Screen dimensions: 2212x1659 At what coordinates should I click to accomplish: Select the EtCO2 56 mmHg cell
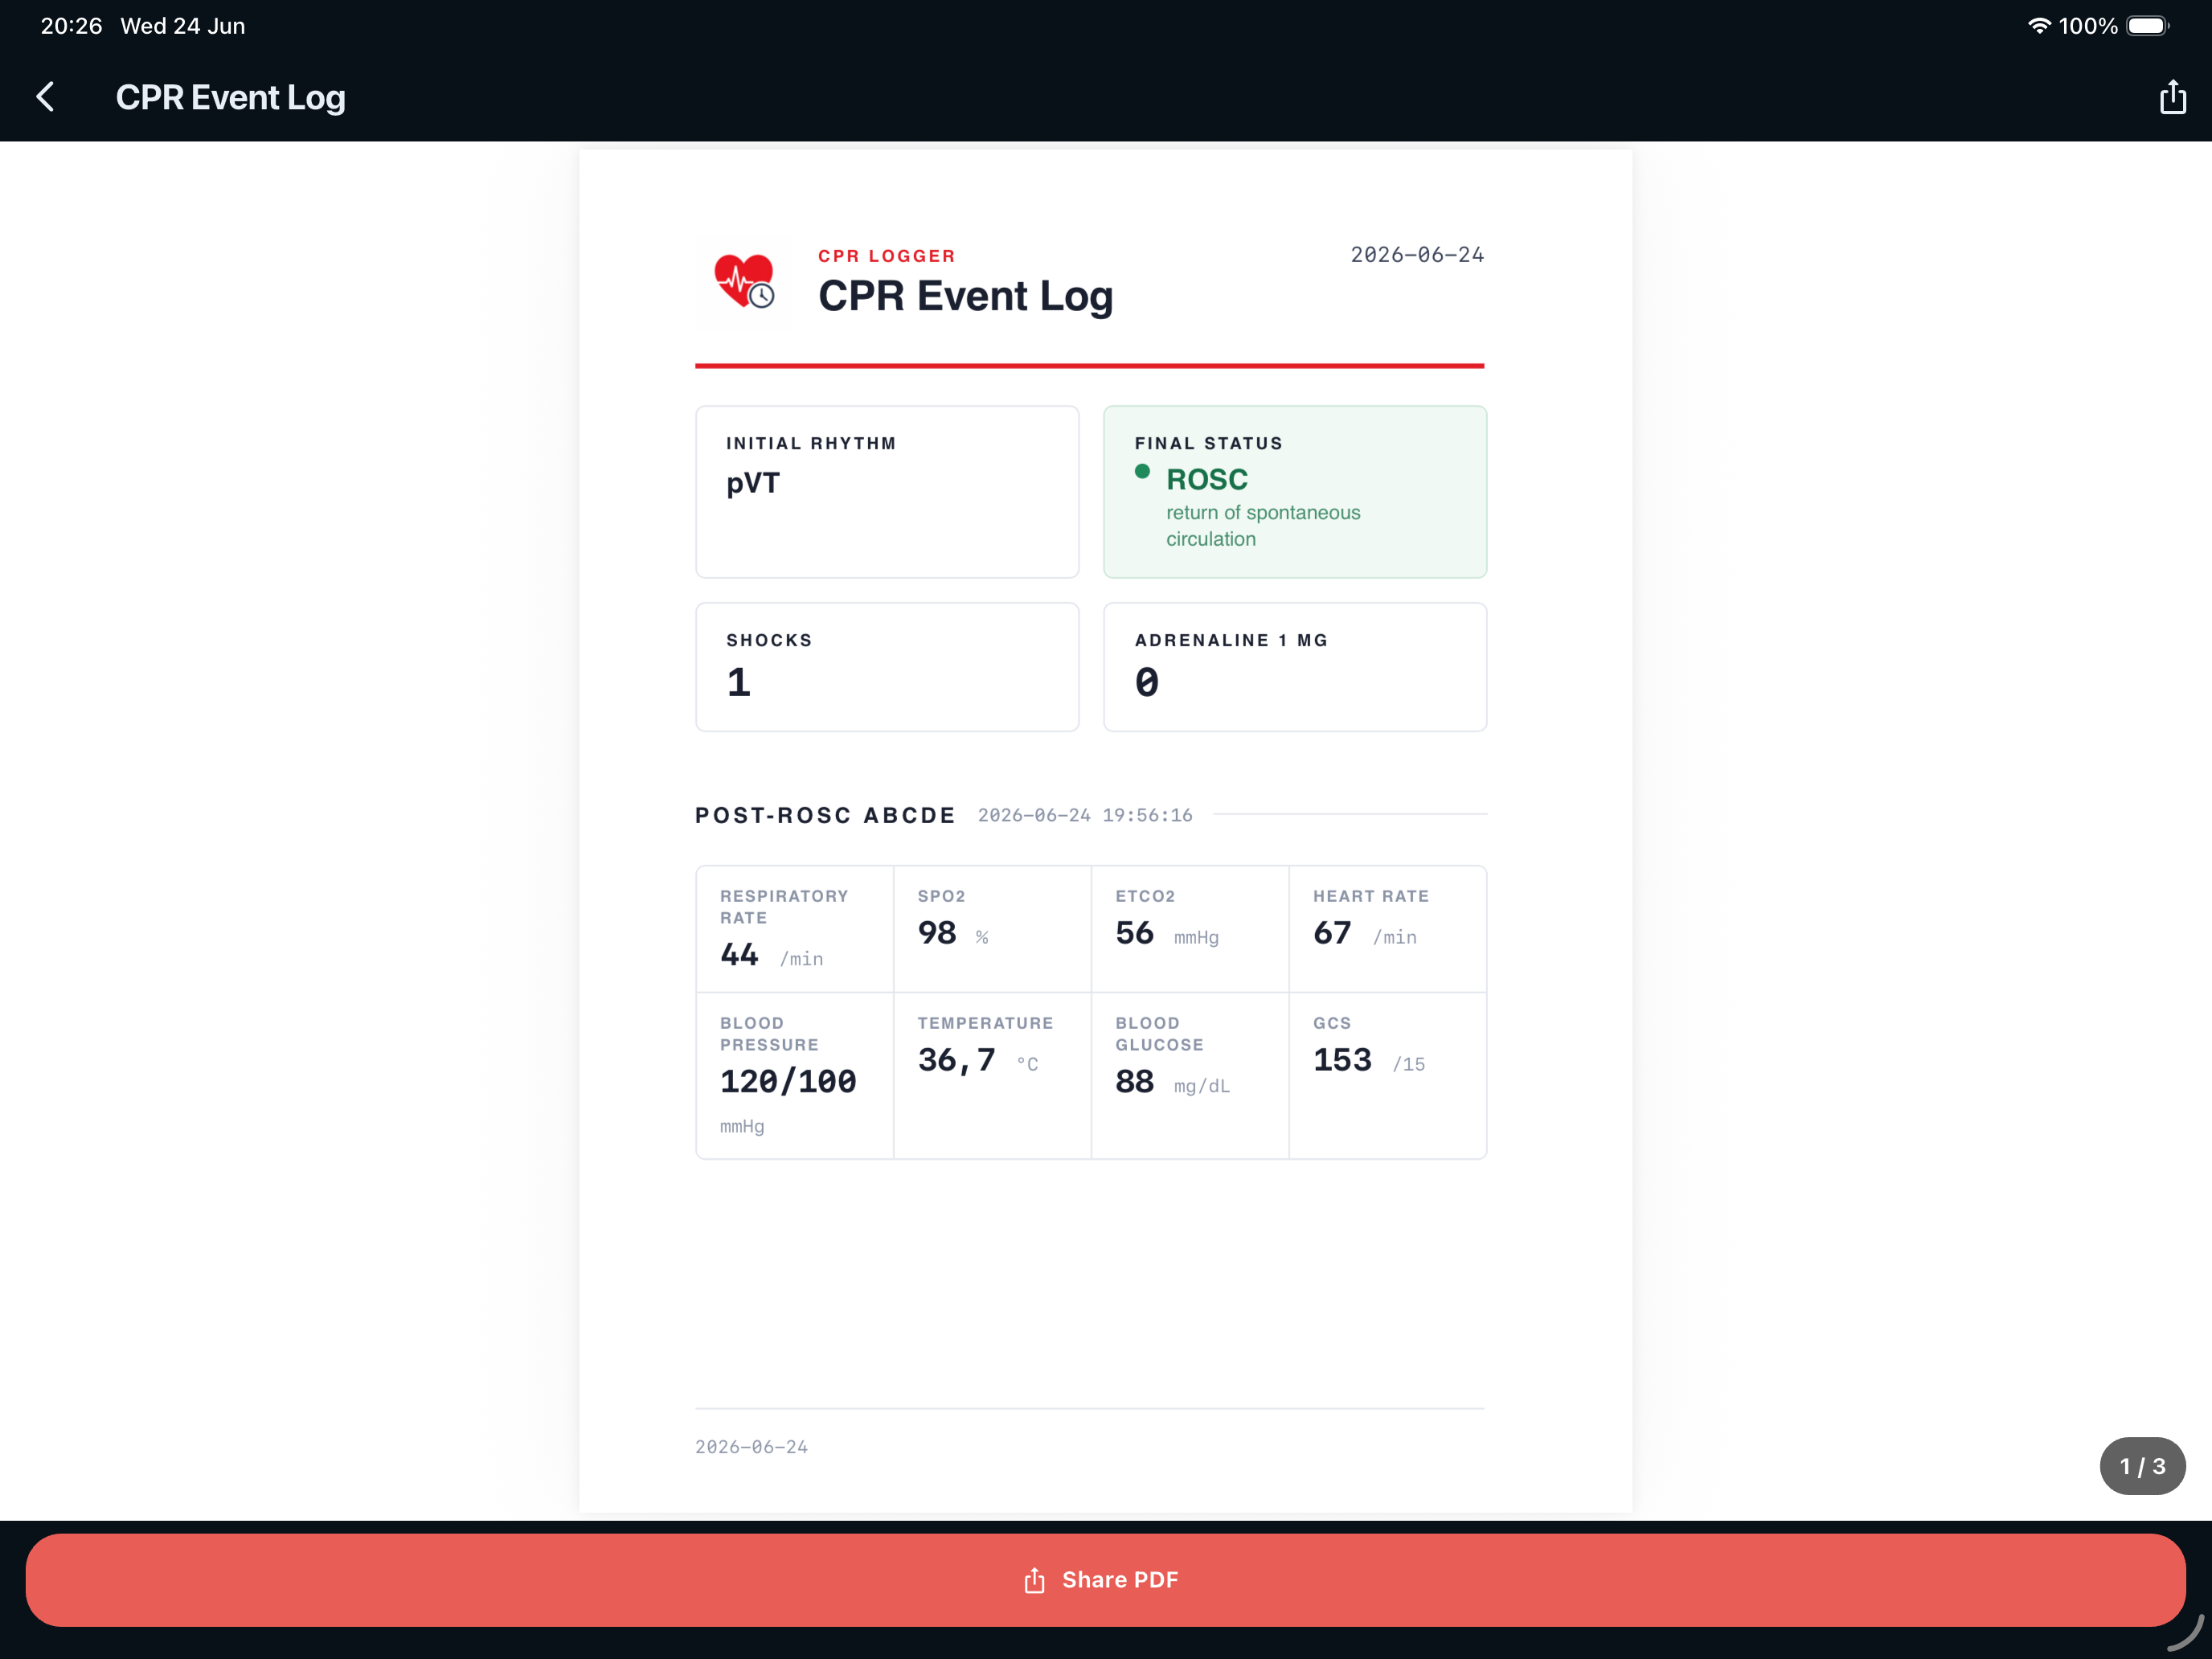click(1190, 929)
